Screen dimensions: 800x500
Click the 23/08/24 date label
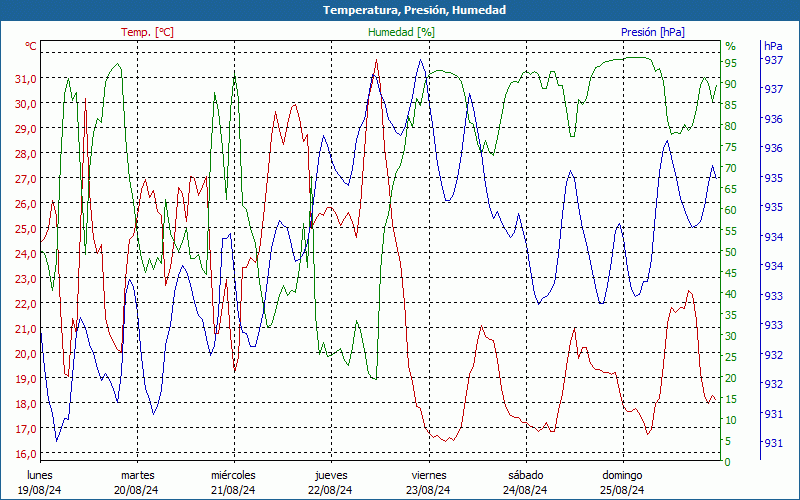(x=428, y=490)
